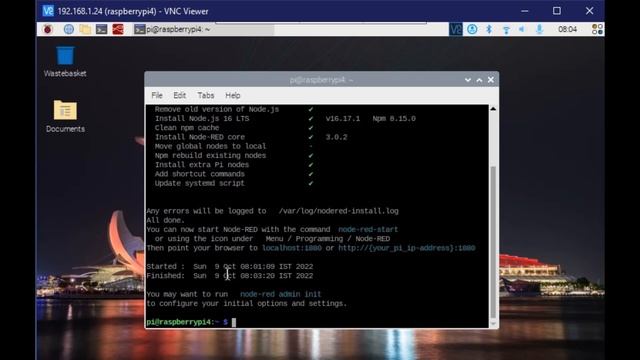Close the VNC Viewer window
This screenshot has height=360, width=640.
click(589, 11)
